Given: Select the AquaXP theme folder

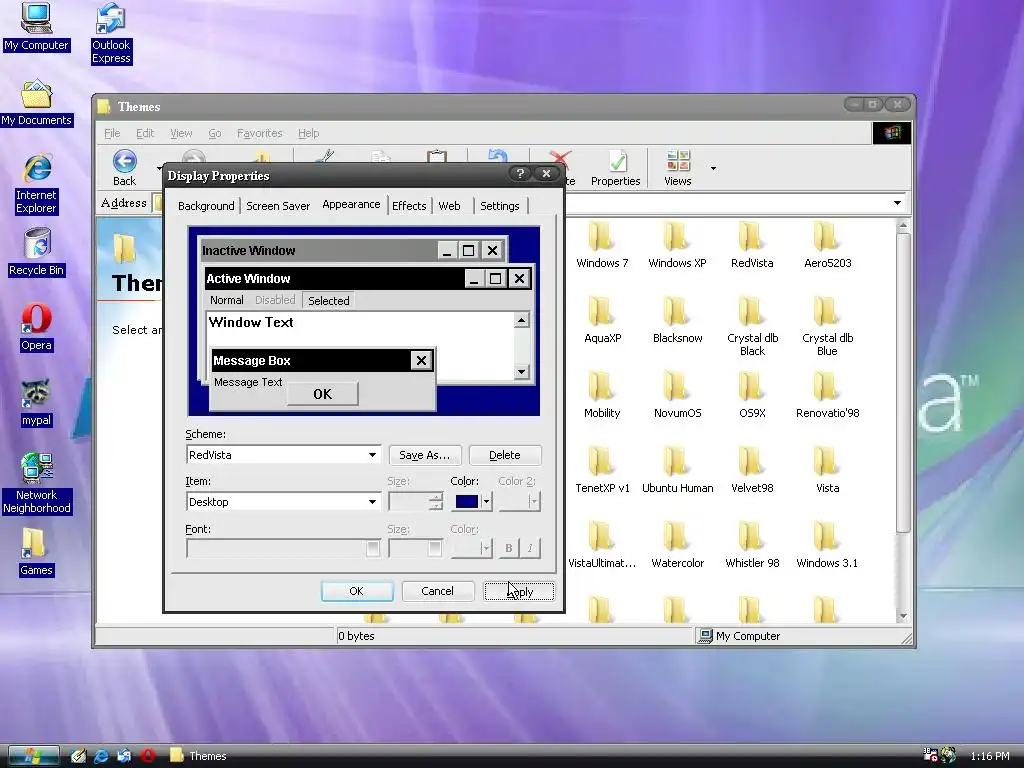Looking at the screenshot, I should 602,320.
